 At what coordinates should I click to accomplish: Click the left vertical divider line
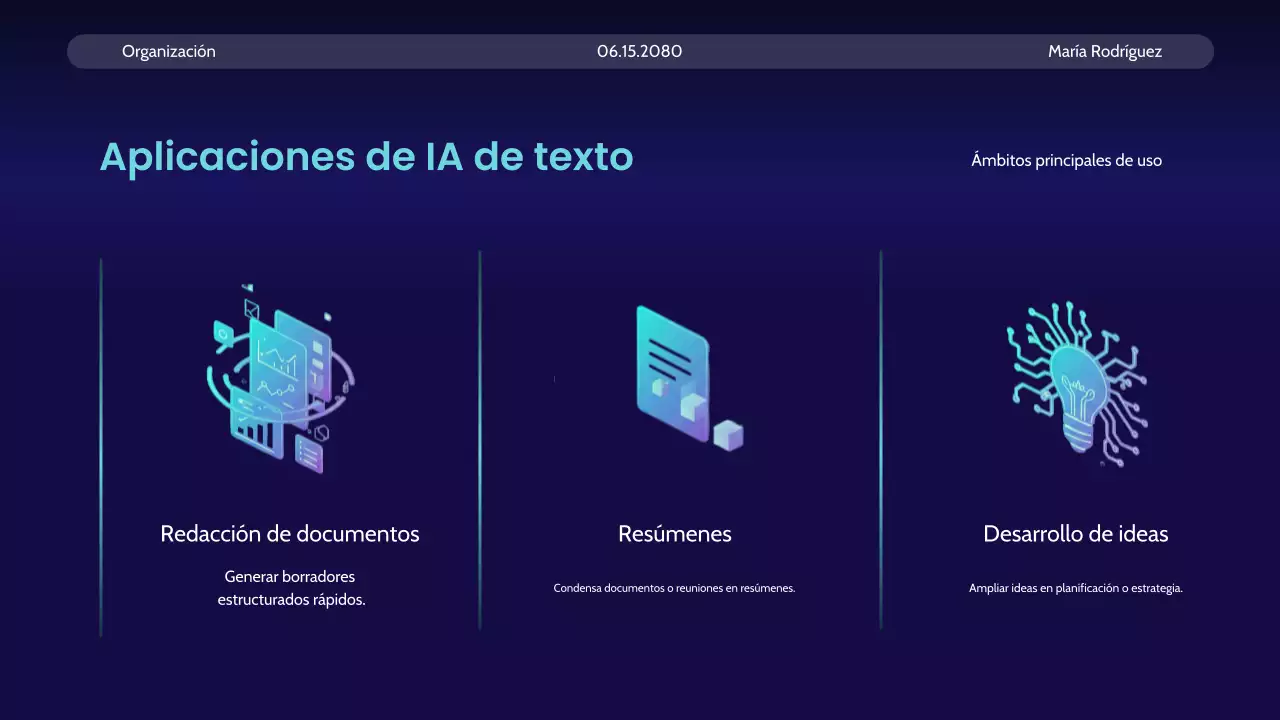point(100,443)
